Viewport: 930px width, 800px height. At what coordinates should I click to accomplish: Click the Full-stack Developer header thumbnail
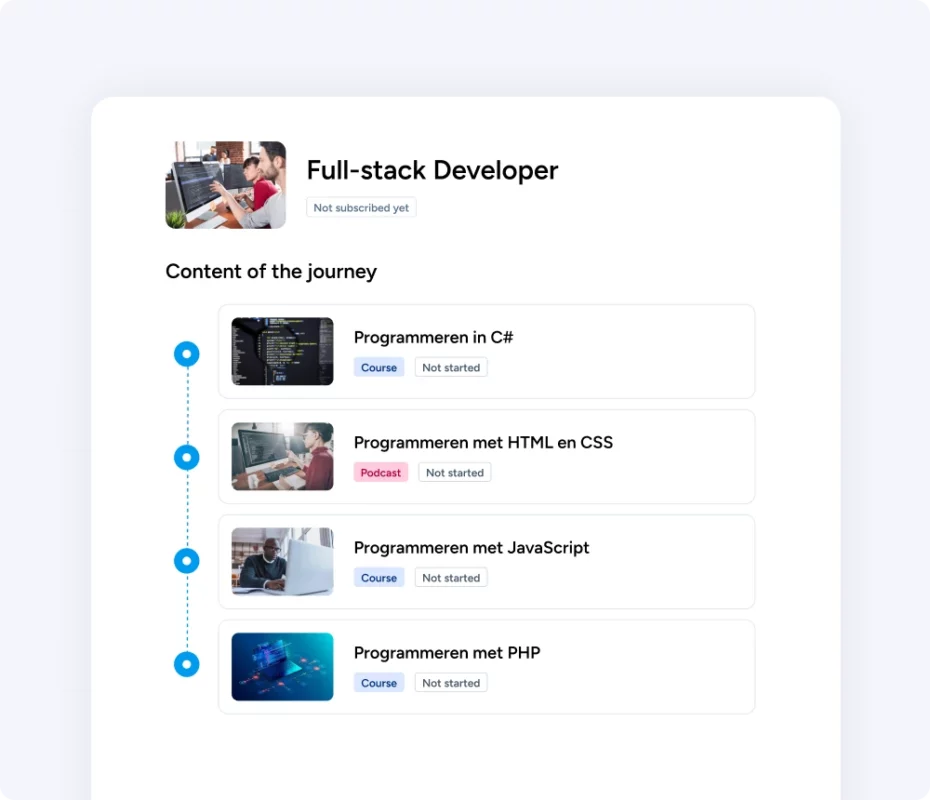click(x=225, y=185)
